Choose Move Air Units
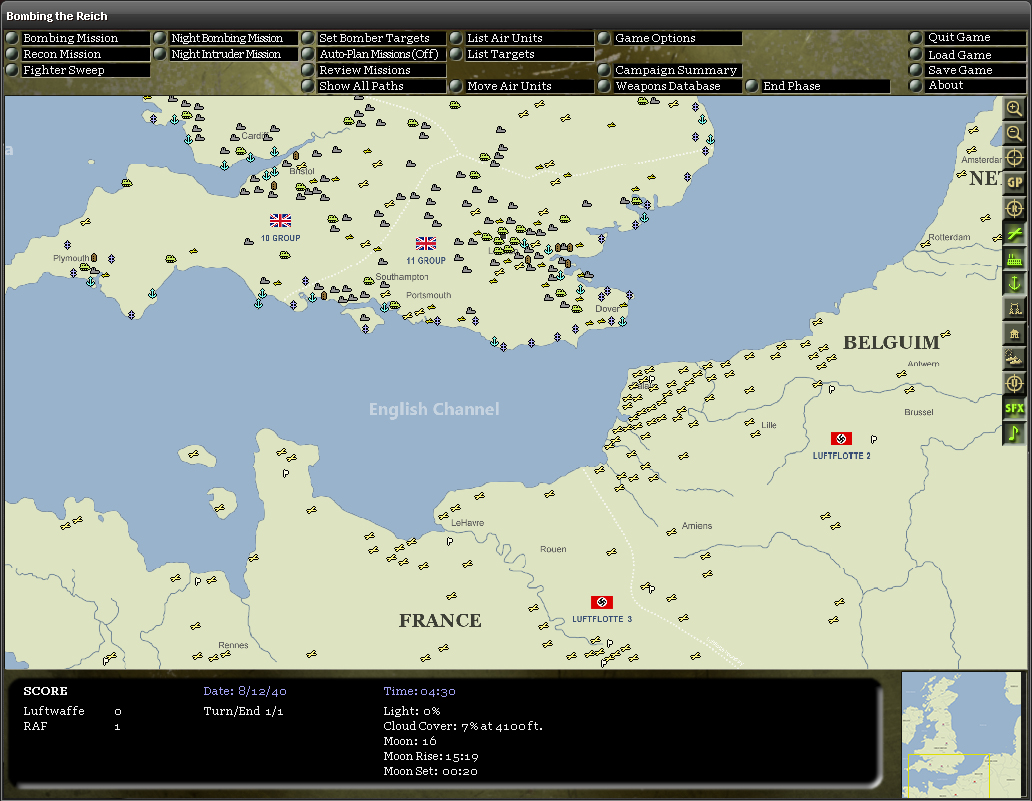Screen dimensions: 1032x801 coord(522,86)
